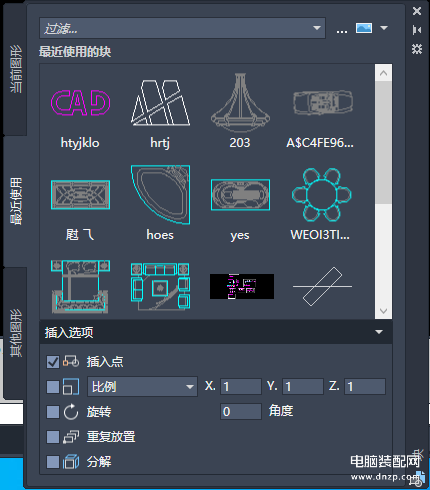Switch to the 当前图形 tab
Viewport: 430px width, 490px height.
(x=15, y=69)
